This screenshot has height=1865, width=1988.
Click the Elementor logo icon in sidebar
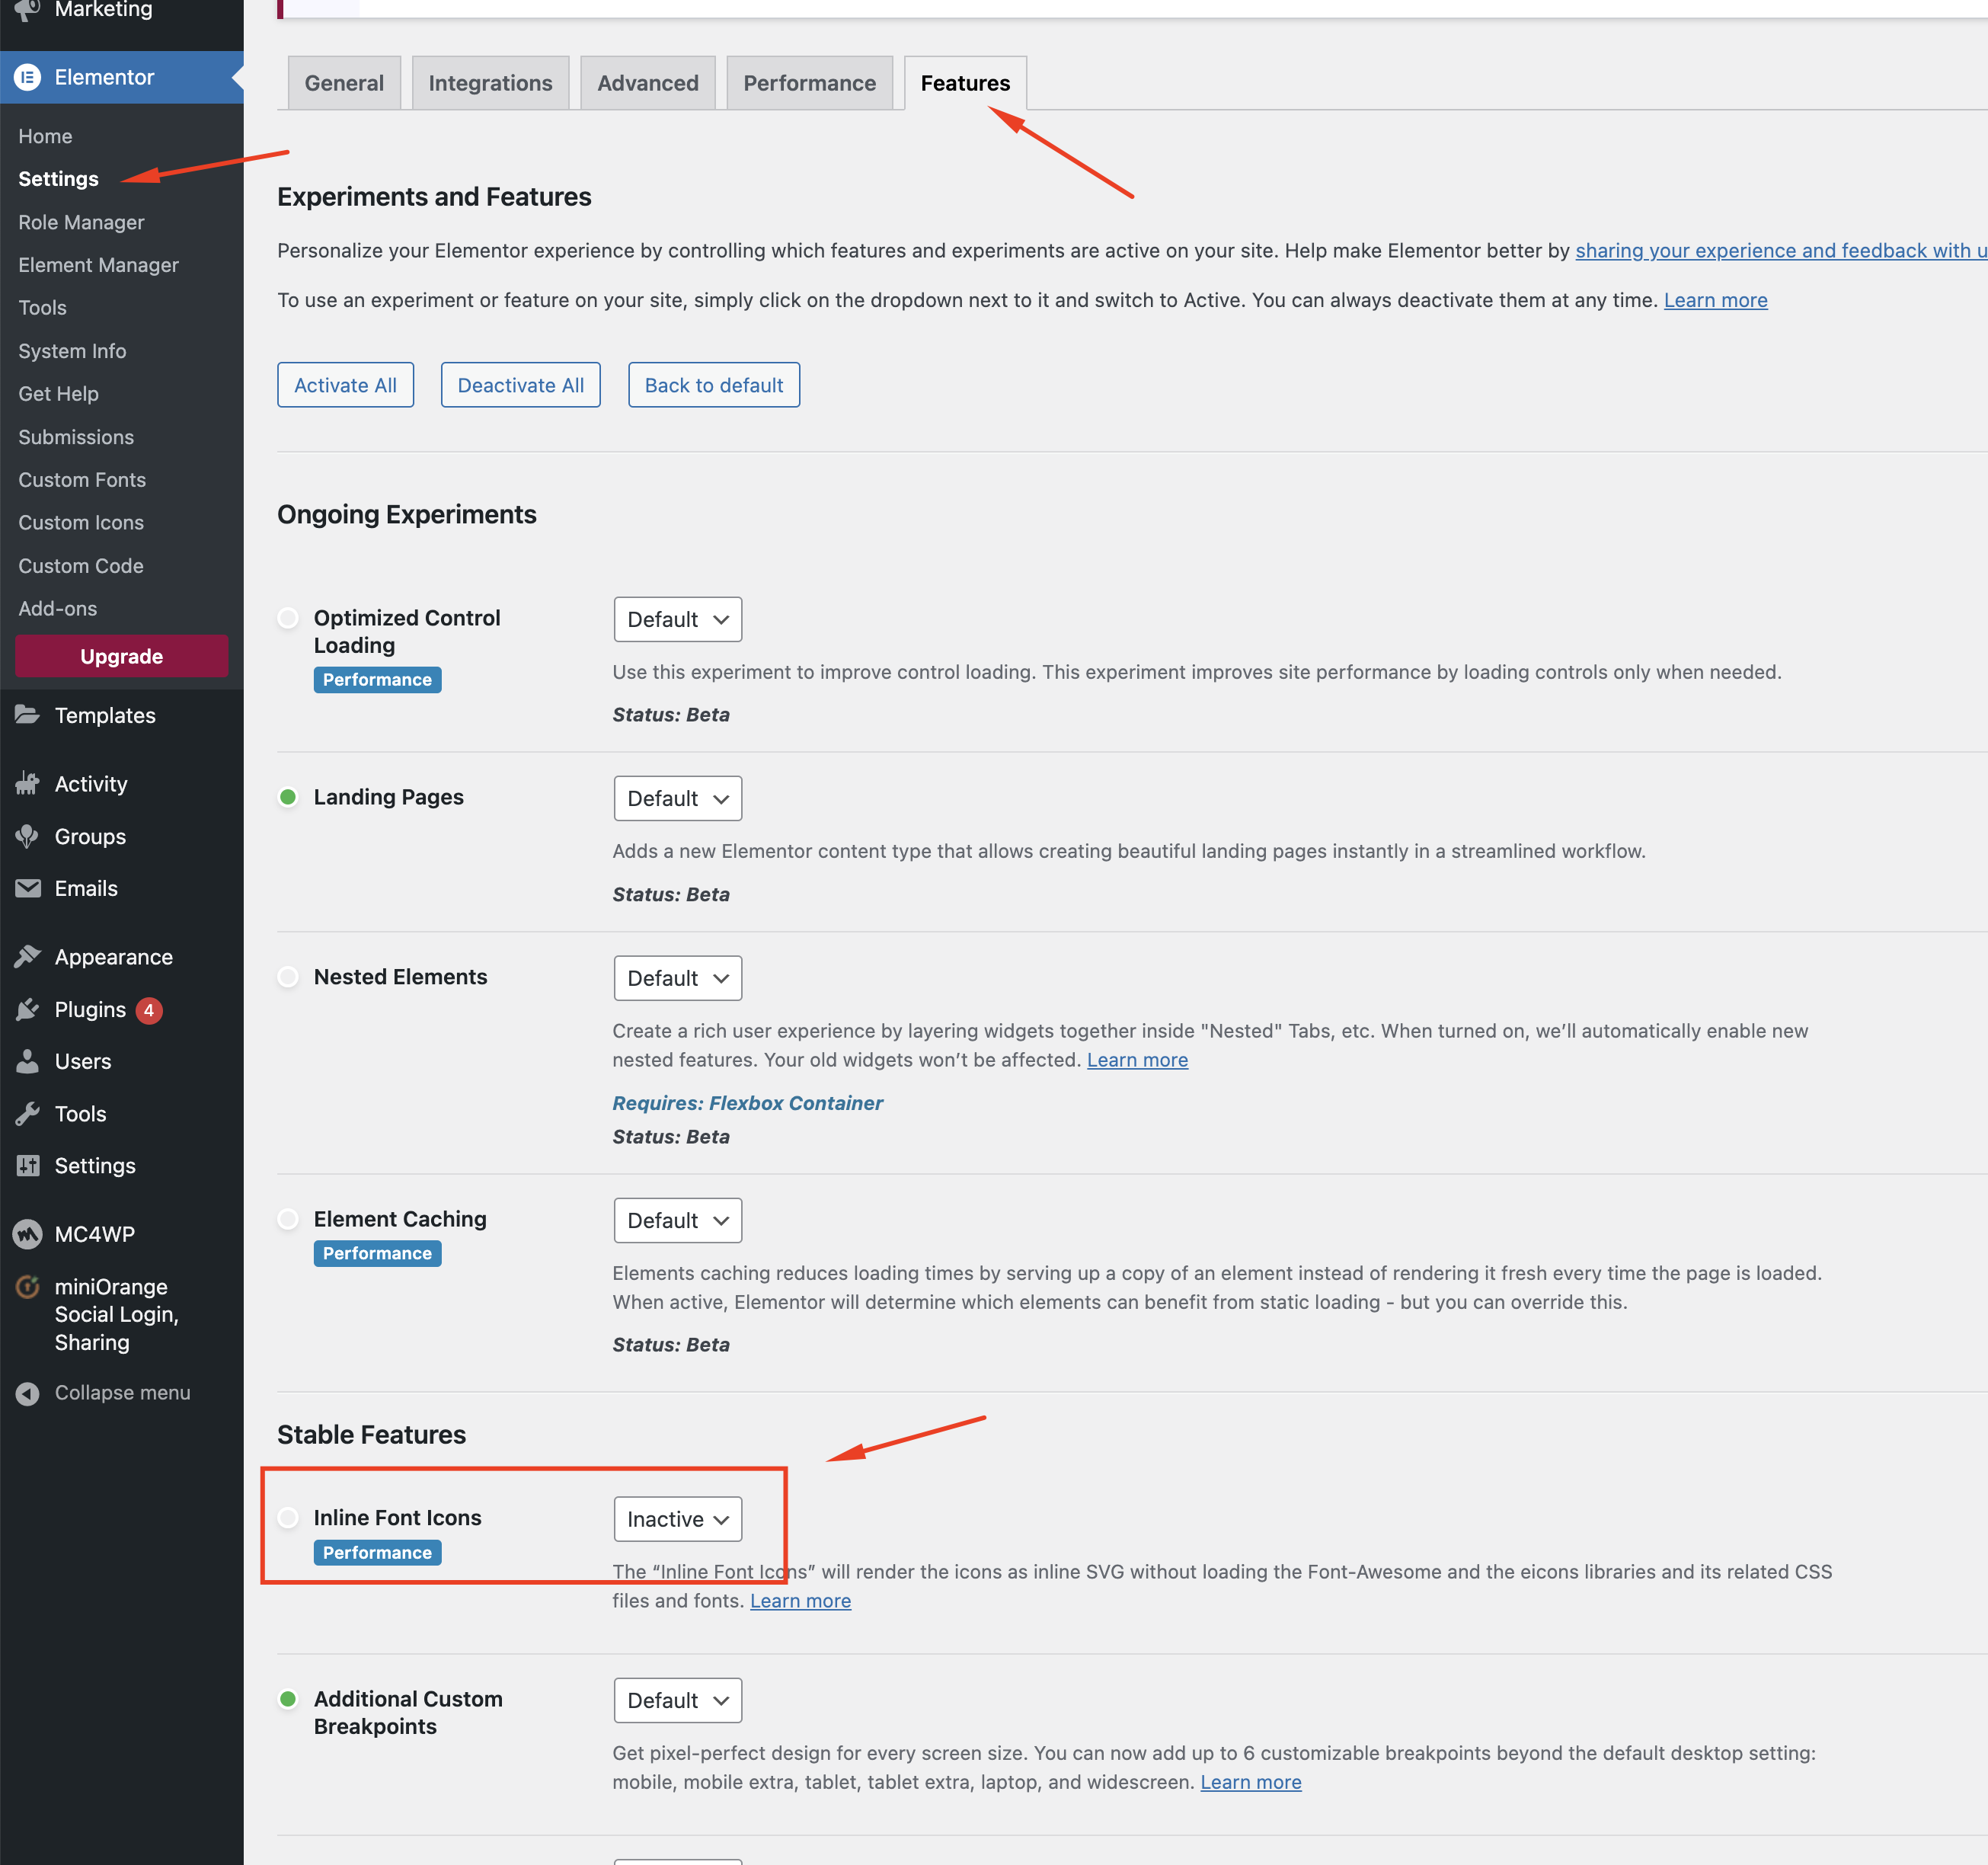(28, 77)
